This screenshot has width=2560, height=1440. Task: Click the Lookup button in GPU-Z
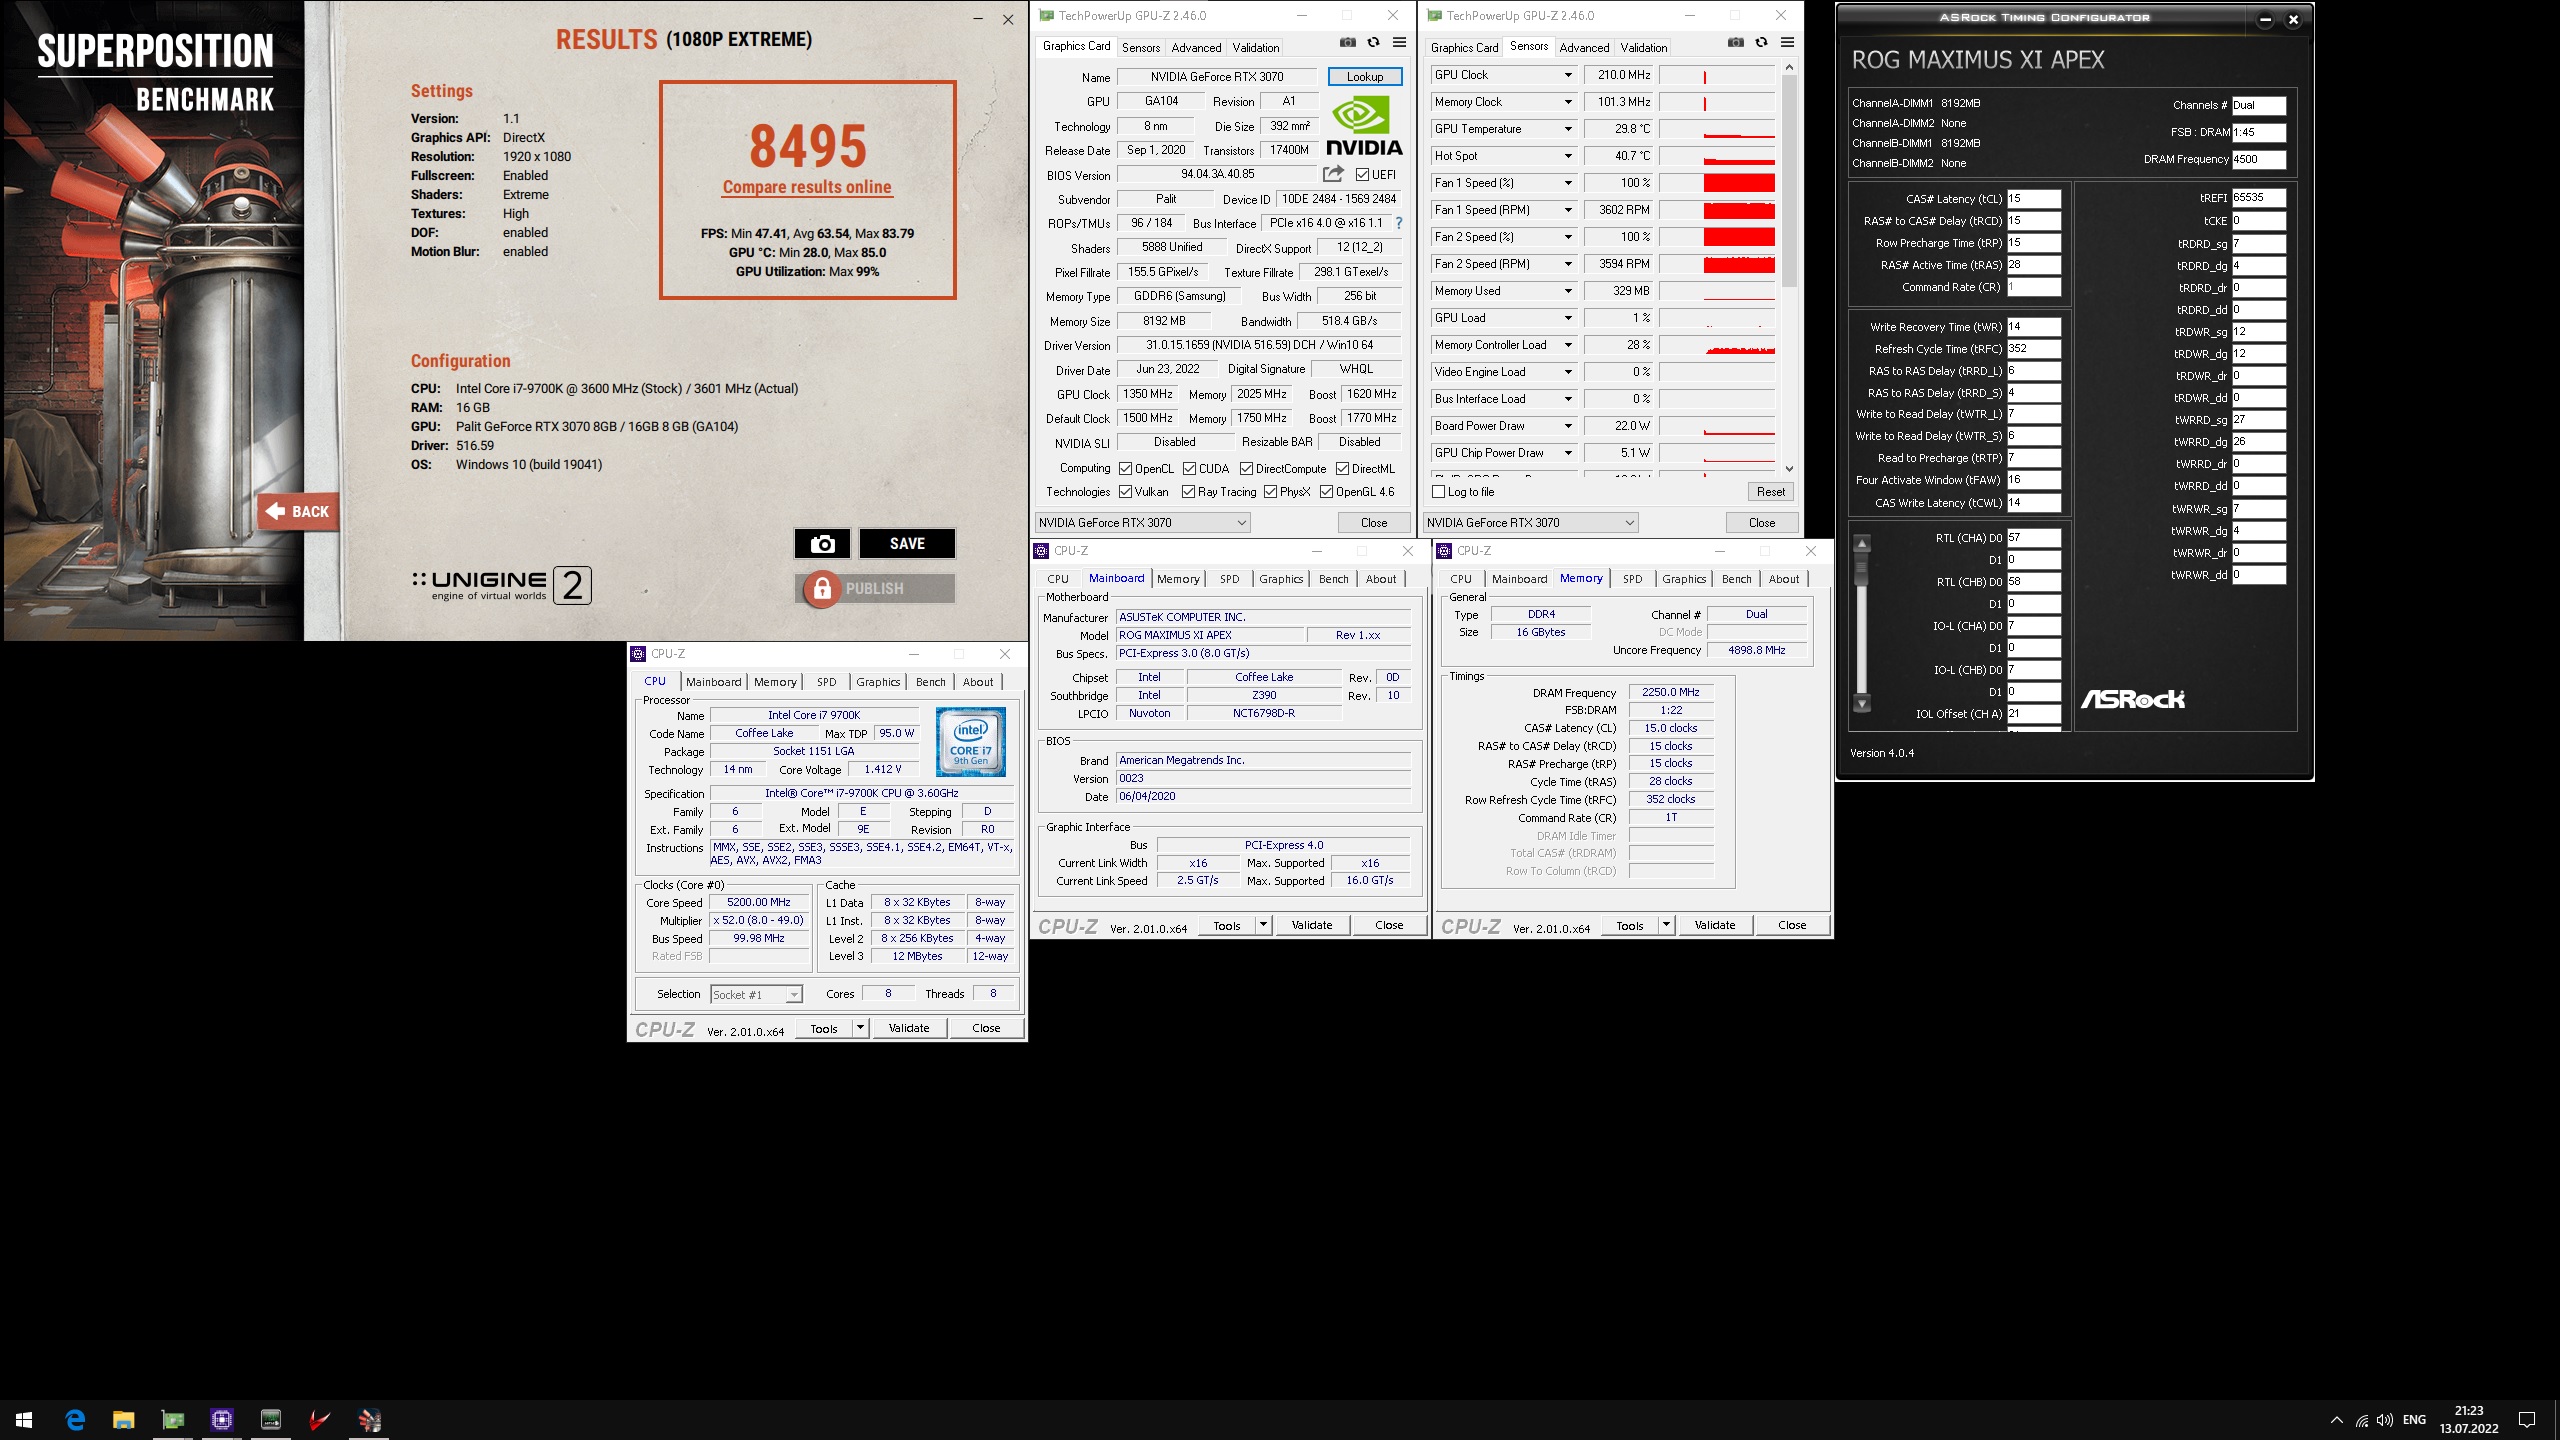[1365, 77]
